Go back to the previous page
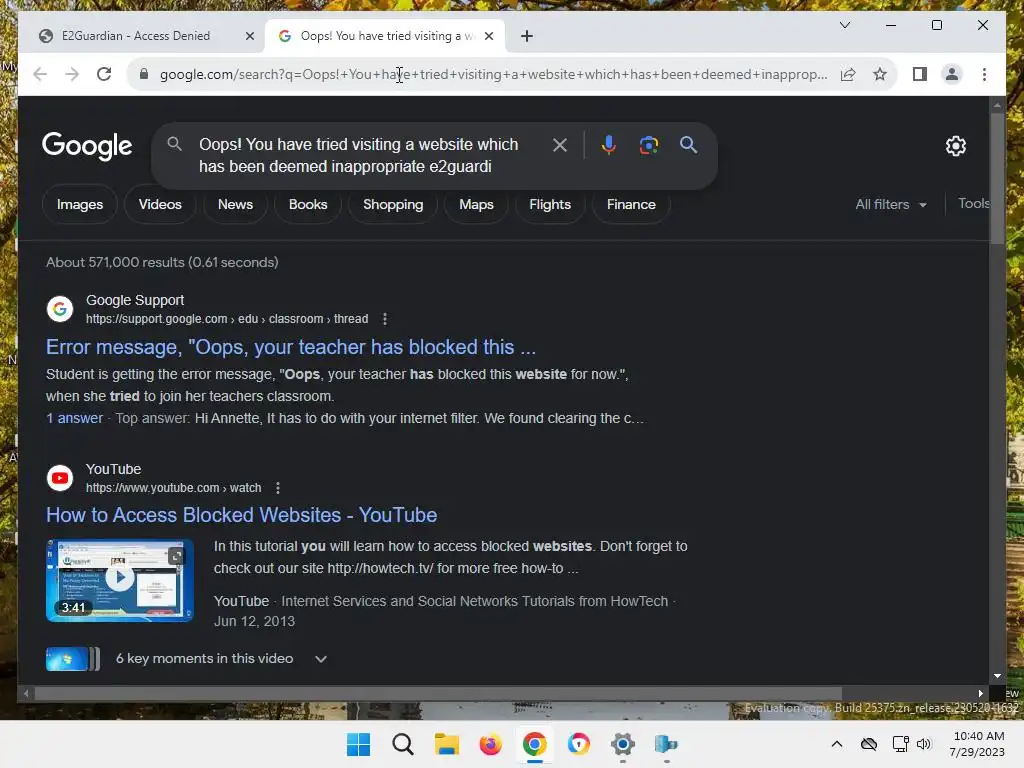The image size is (1024, 768). coord(40,74)
